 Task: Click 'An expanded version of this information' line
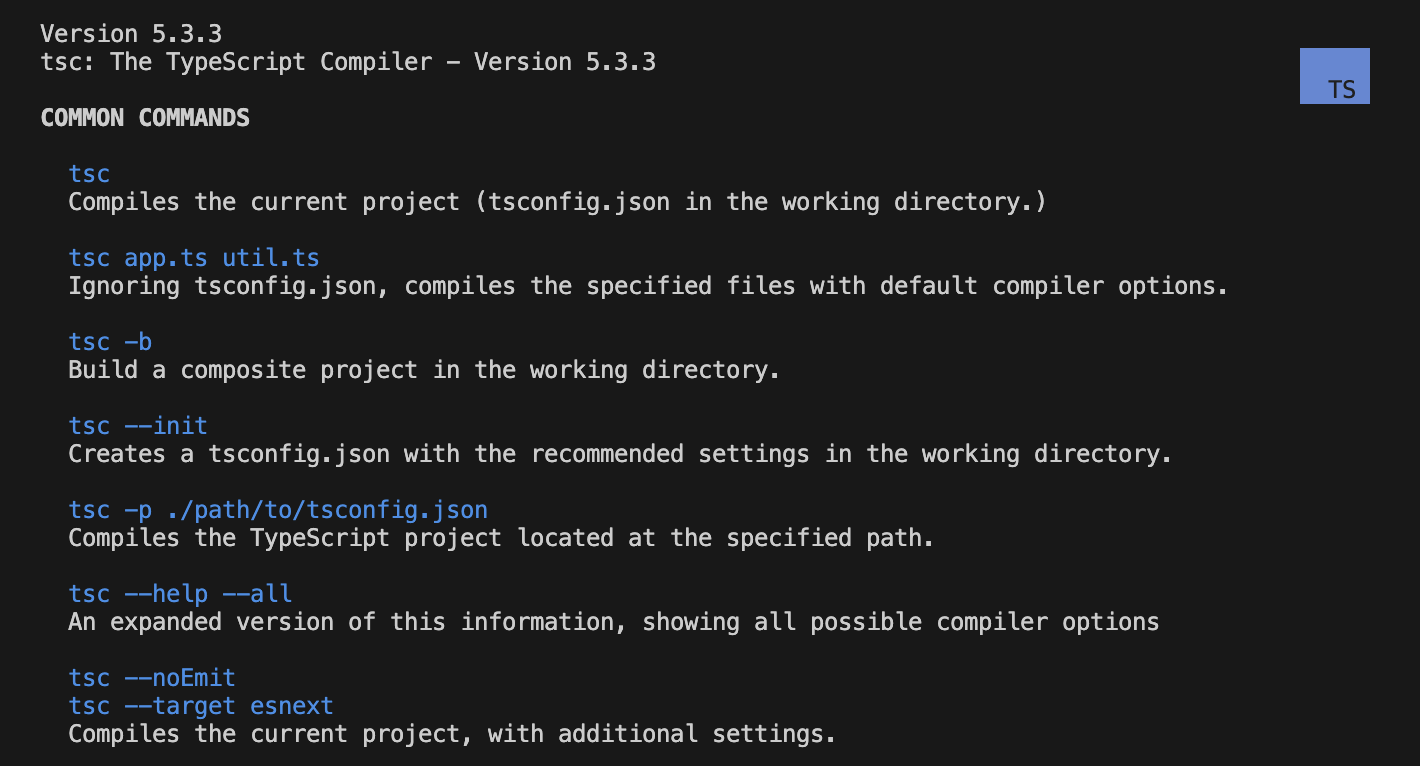(614, 622)
